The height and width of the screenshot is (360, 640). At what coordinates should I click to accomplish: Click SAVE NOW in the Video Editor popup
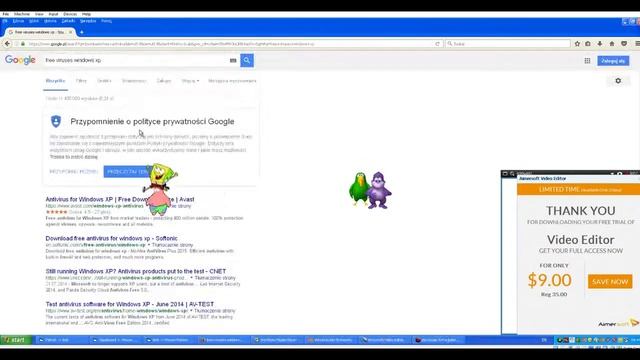click(x=610, y=282)
